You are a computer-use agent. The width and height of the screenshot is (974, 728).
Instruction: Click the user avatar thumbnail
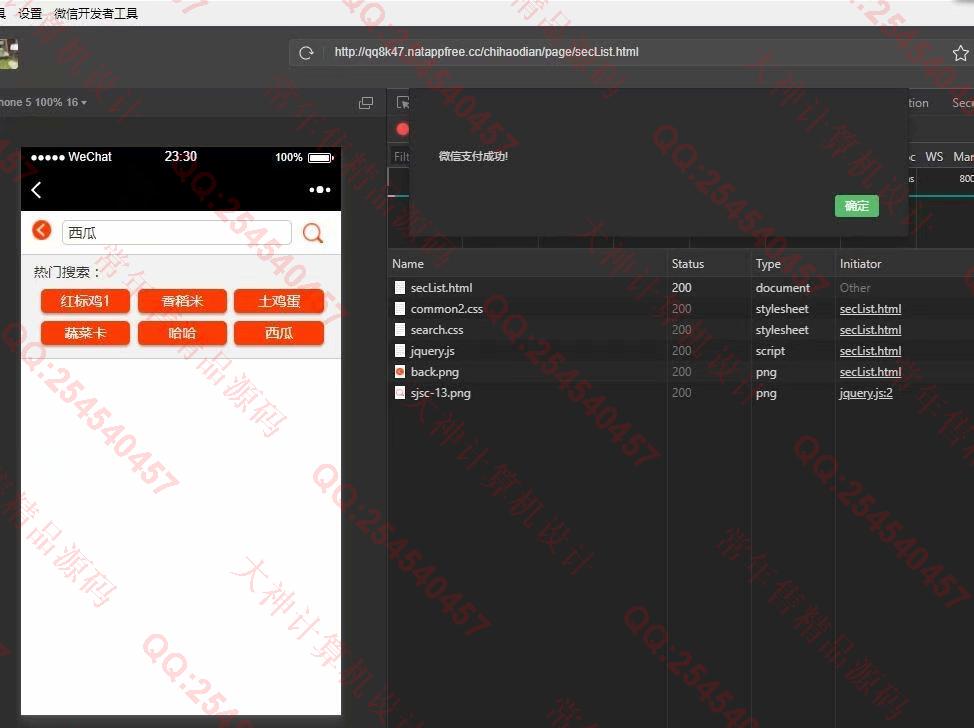tap(8, 53)
